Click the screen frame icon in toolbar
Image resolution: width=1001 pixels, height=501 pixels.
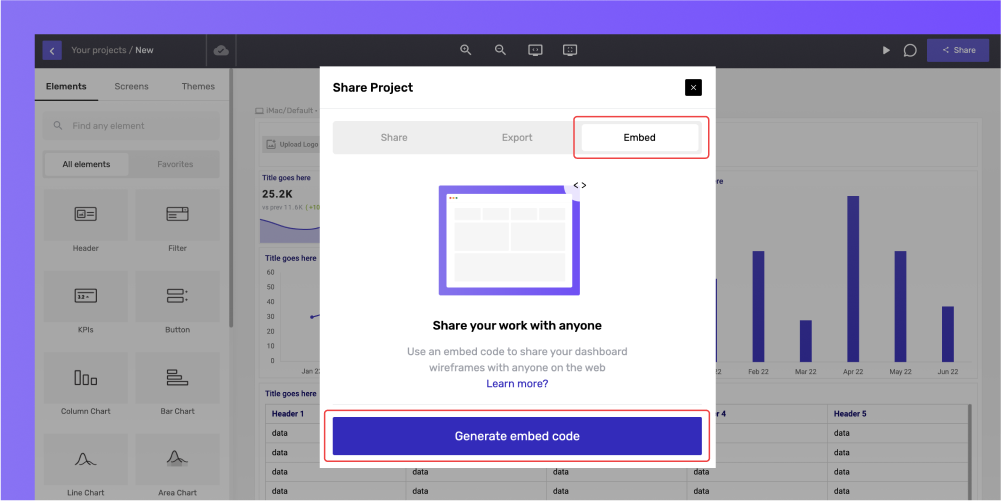[570, 50]
